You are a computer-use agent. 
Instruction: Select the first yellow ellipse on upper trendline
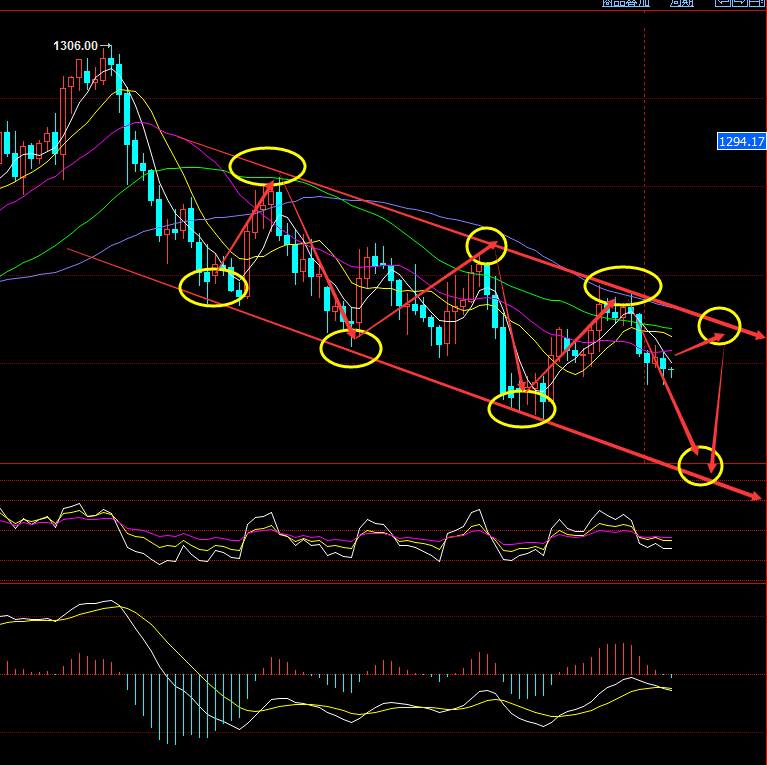(x=267, y=165)
